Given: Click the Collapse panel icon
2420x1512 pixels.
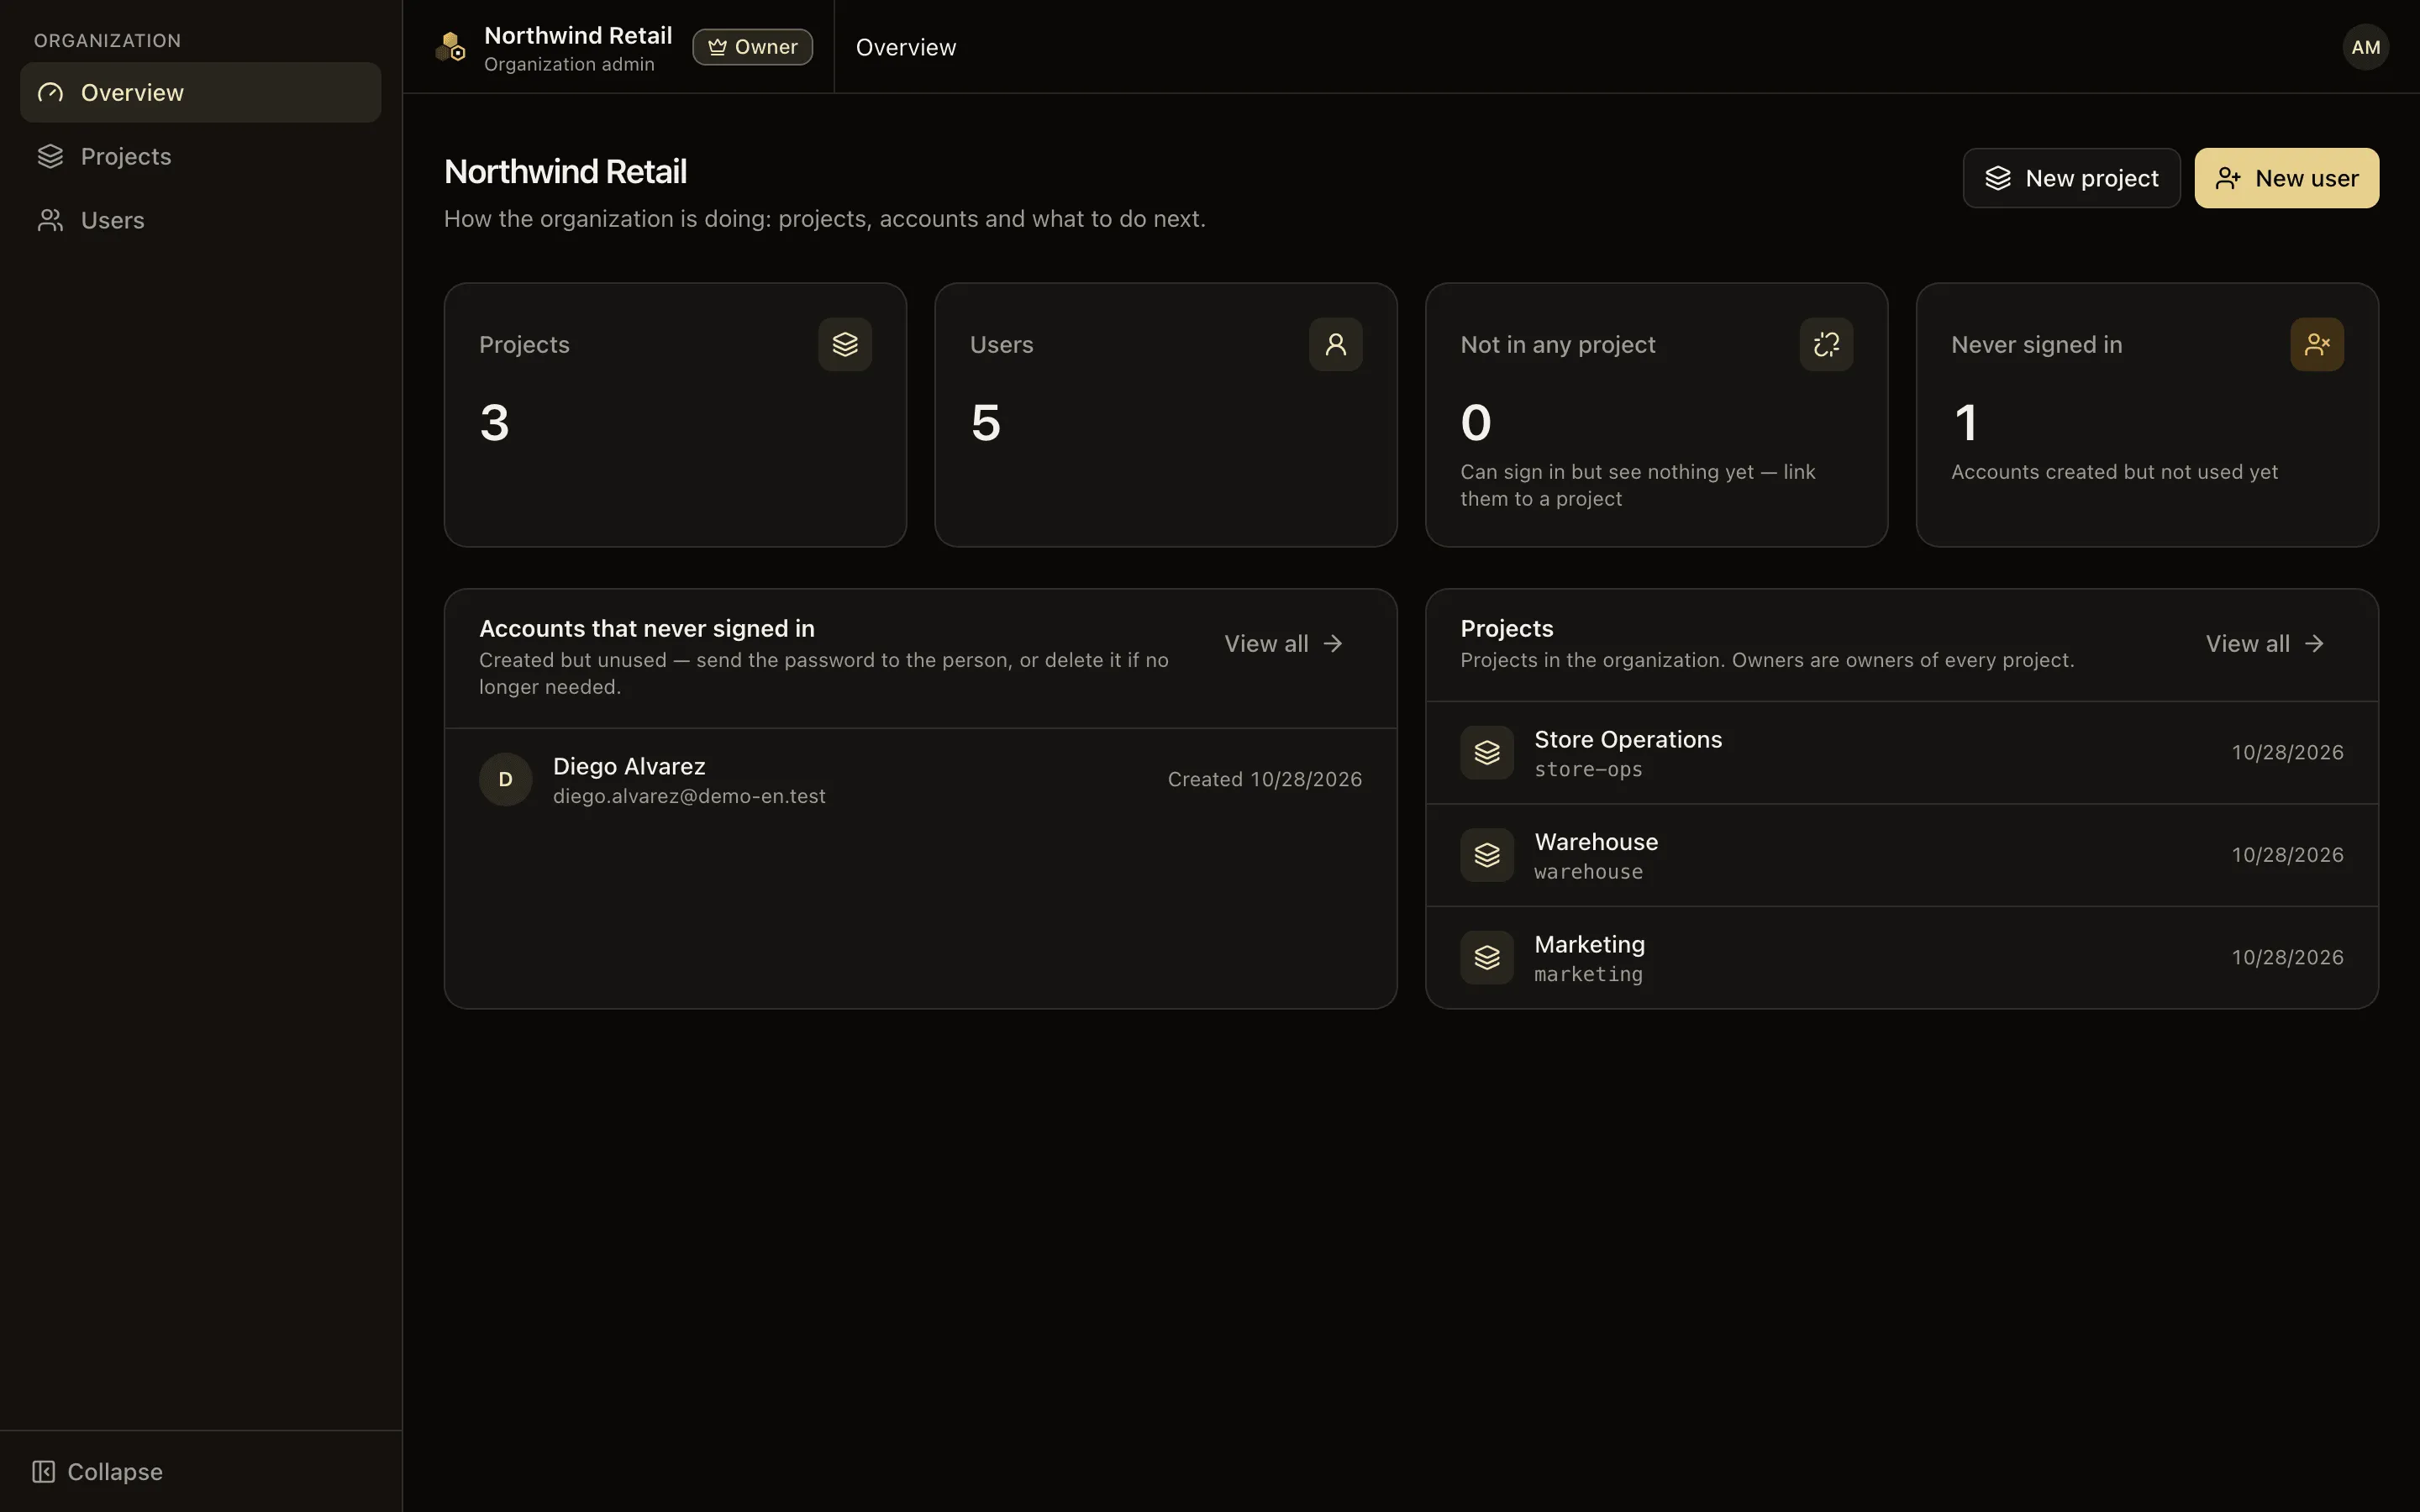Looking at the screenshot, I should [43, 1471].
